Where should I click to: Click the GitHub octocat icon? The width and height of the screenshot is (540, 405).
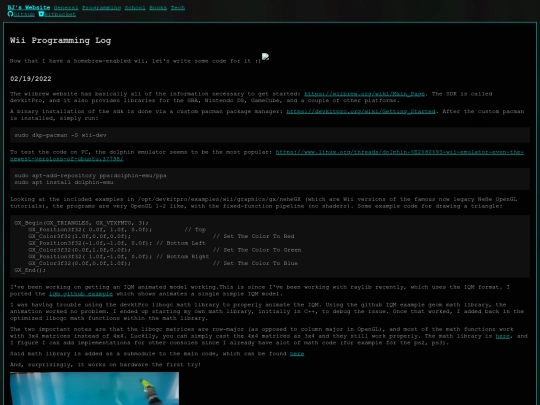pos(10,14)
